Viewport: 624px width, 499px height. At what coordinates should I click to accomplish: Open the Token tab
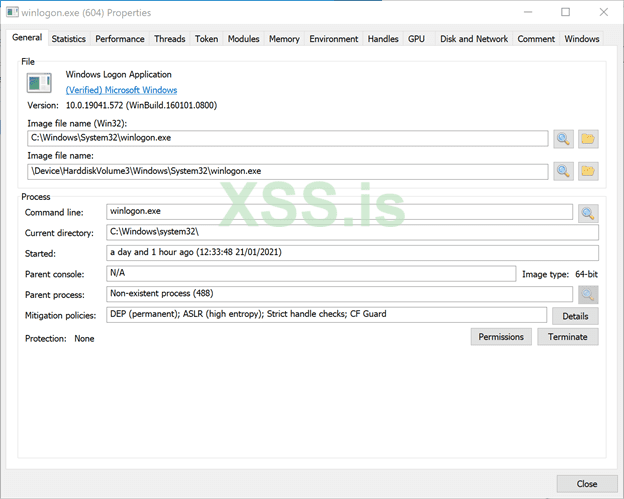pos(207,39)
